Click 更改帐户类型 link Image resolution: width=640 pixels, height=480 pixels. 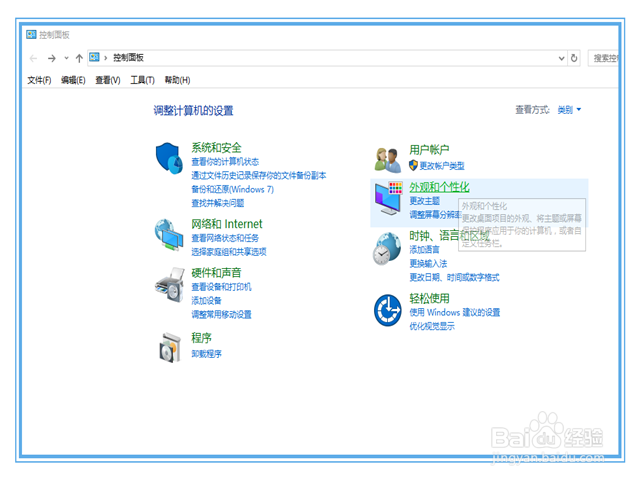click(x=442, y=166)
